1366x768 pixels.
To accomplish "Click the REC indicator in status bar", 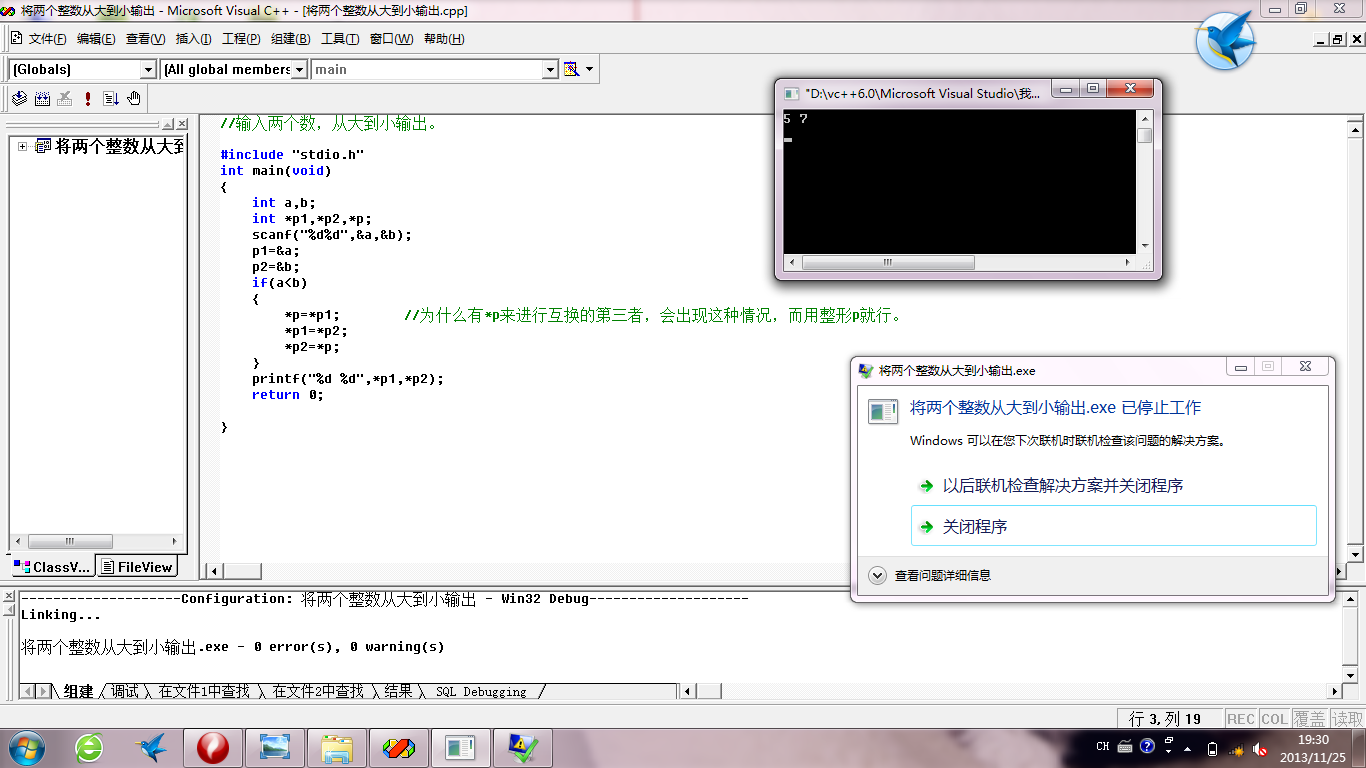I will tap(1240, 718).
